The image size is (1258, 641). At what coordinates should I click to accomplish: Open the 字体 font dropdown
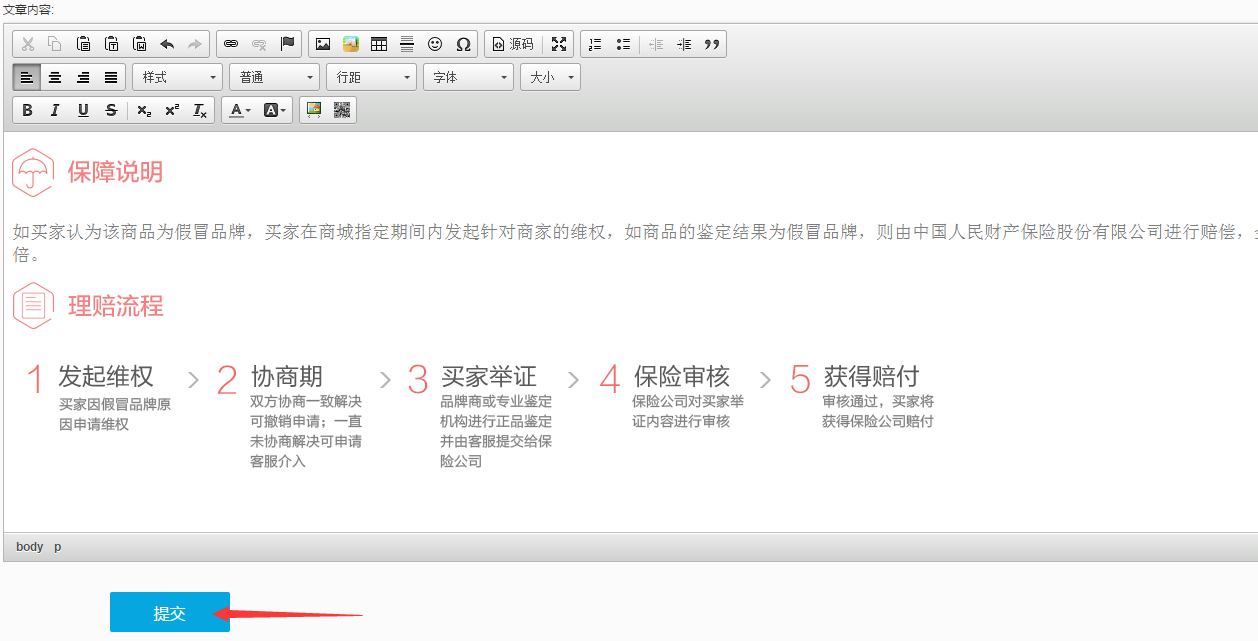[468, 77]
